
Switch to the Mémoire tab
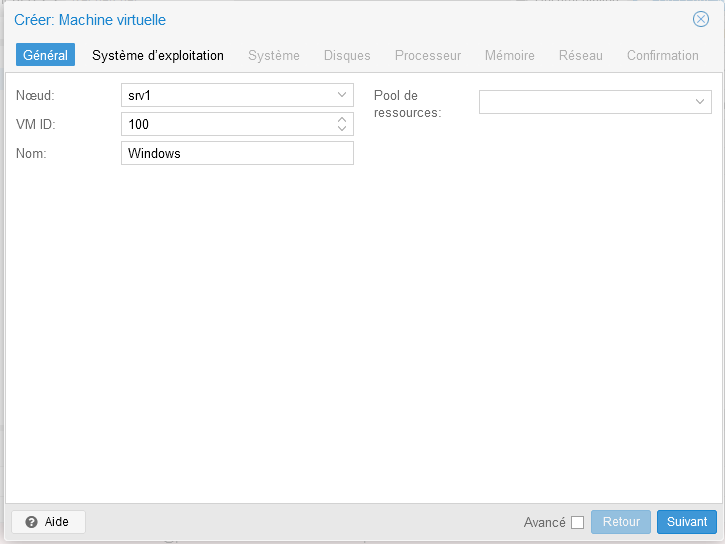pyautogui.click(x=509, y=55)
